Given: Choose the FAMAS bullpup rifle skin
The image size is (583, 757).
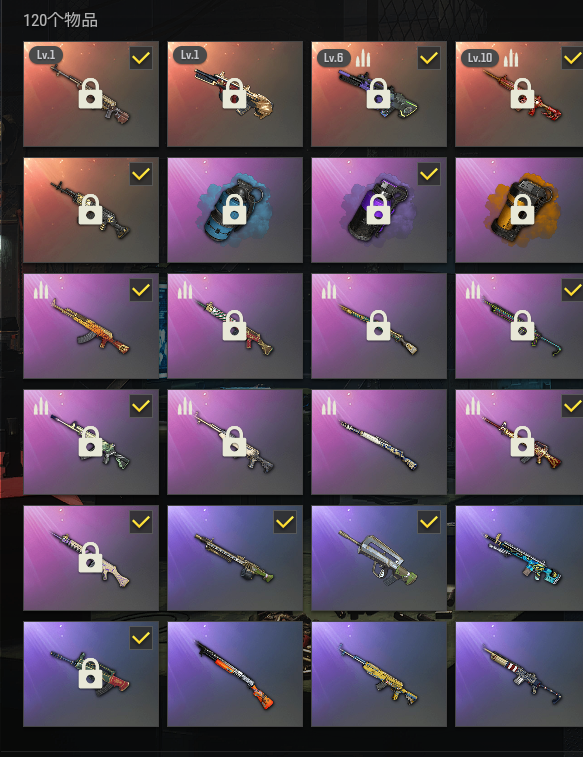Looking at the screenshot, I should pos(379,558).
